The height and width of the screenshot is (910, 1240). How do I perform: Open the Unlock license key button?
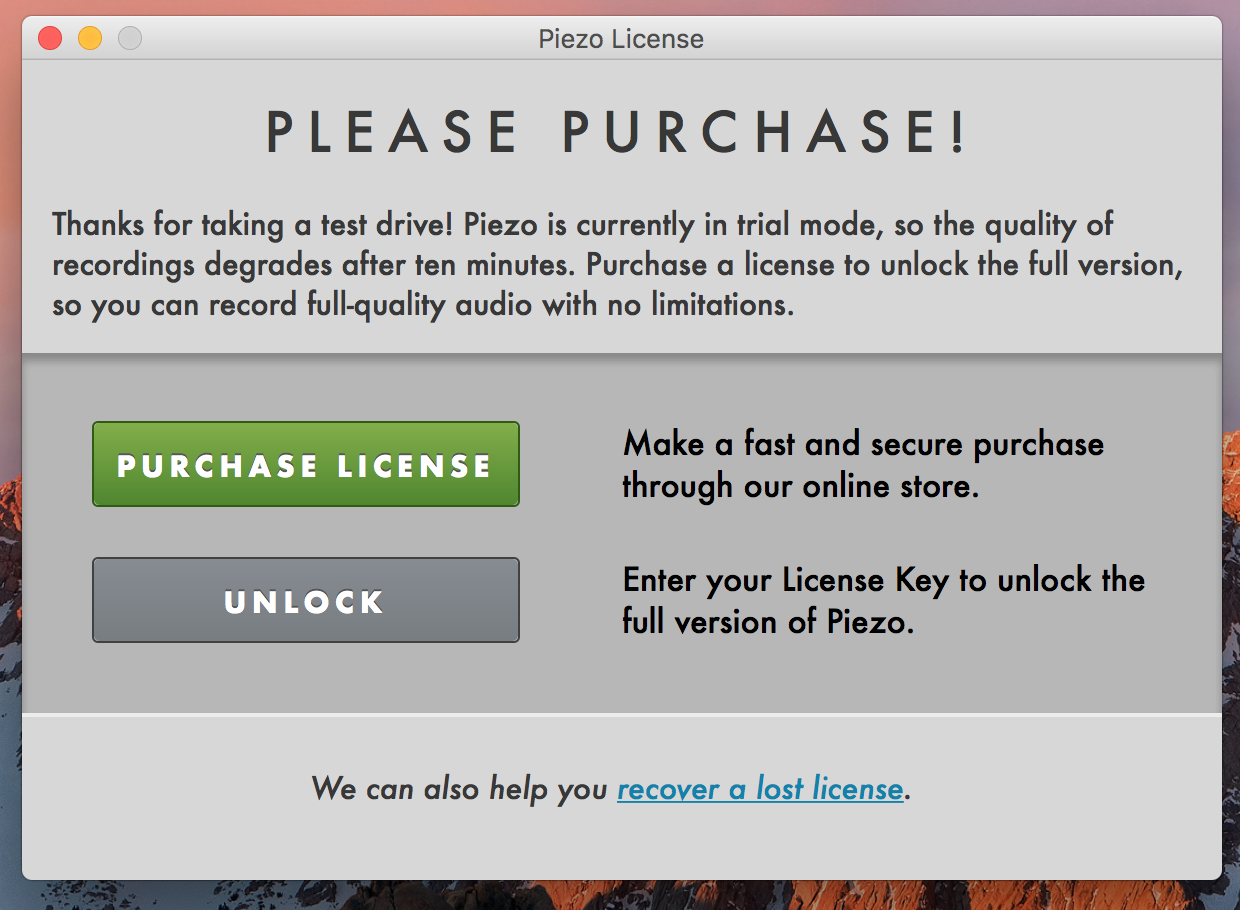point(306,600)
